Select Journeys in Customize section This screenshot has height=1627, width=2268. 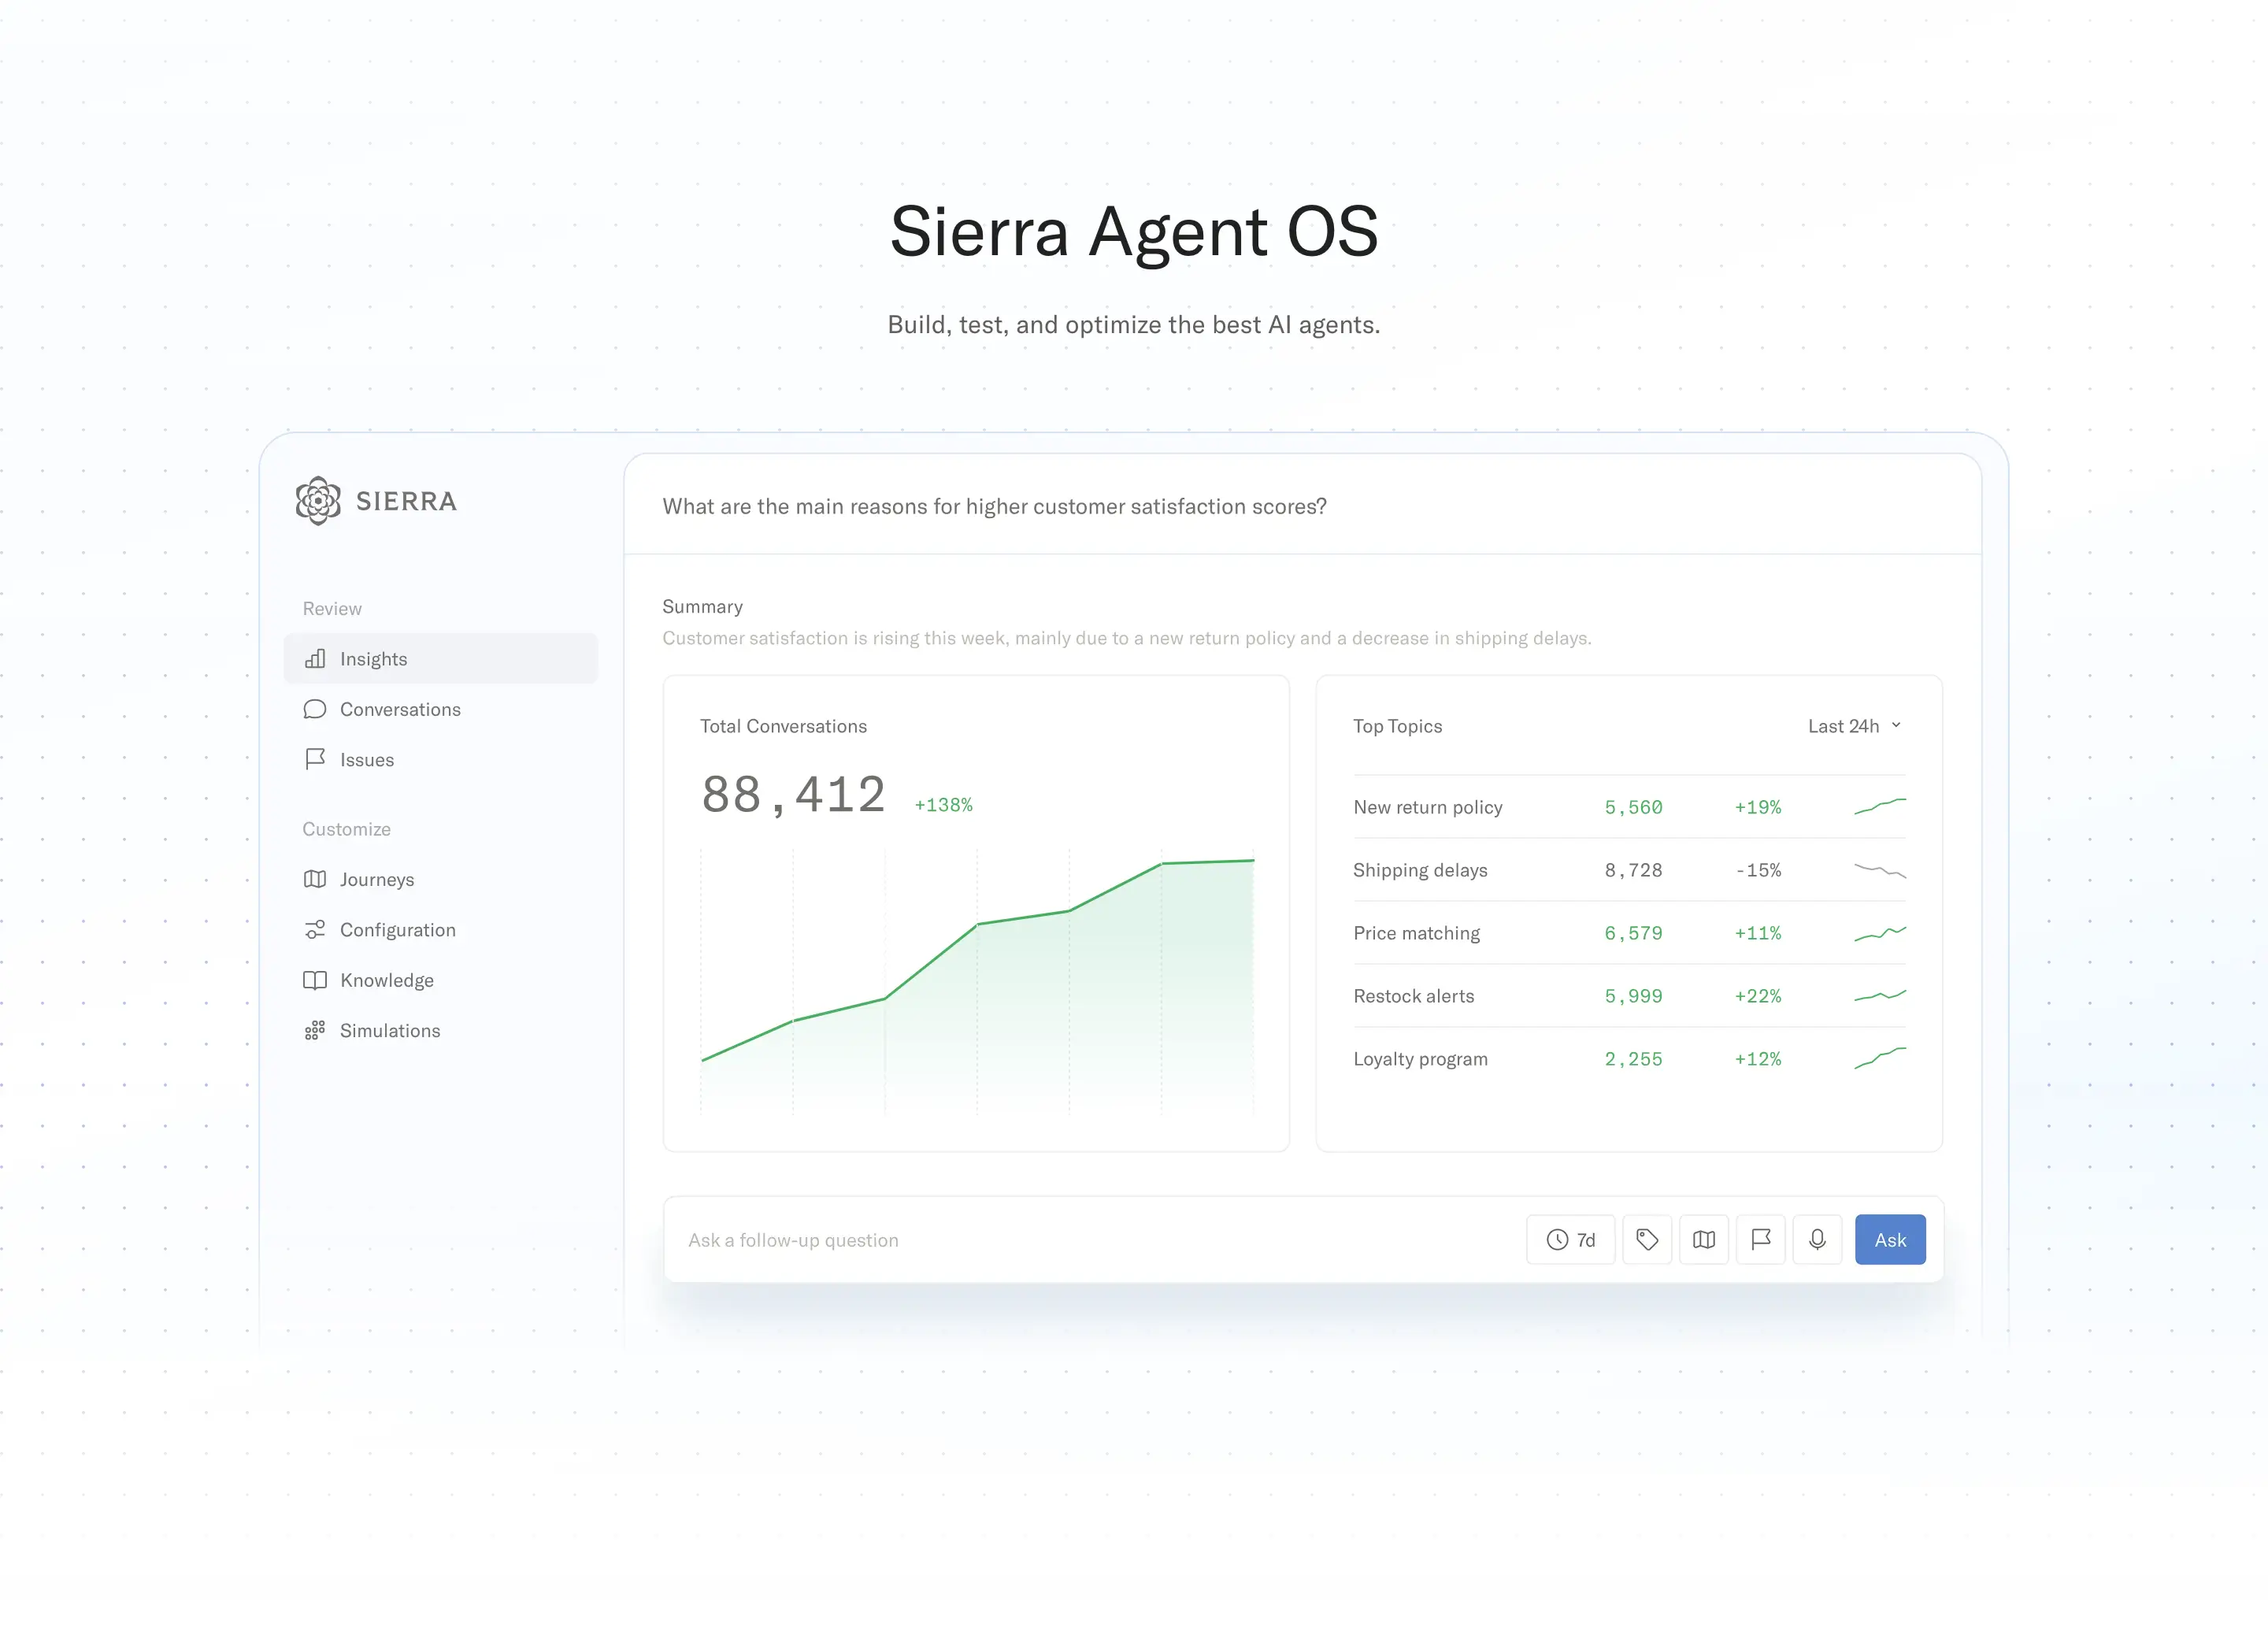[441, 879]
